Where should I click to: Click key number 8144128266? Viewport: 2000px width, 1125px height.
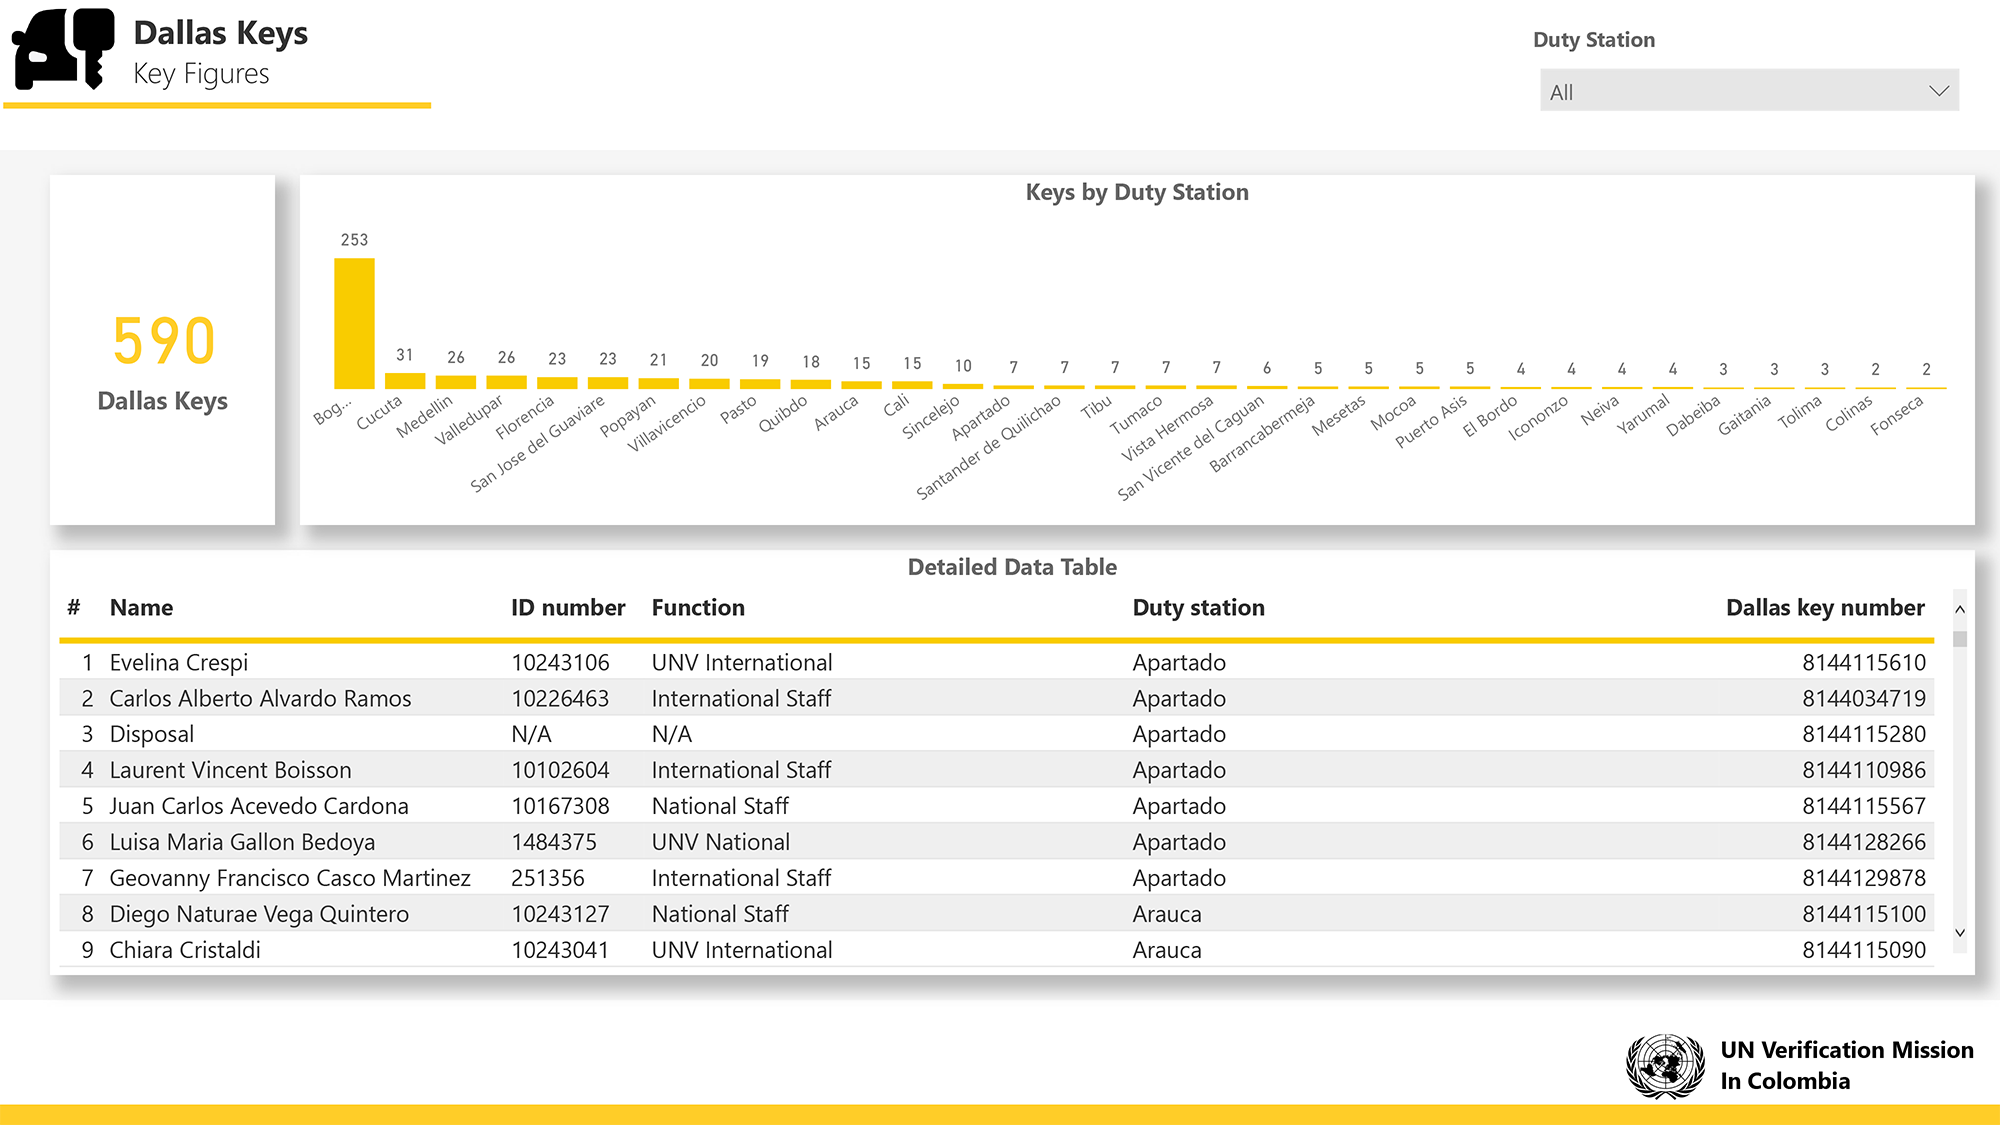[1864, 843]
